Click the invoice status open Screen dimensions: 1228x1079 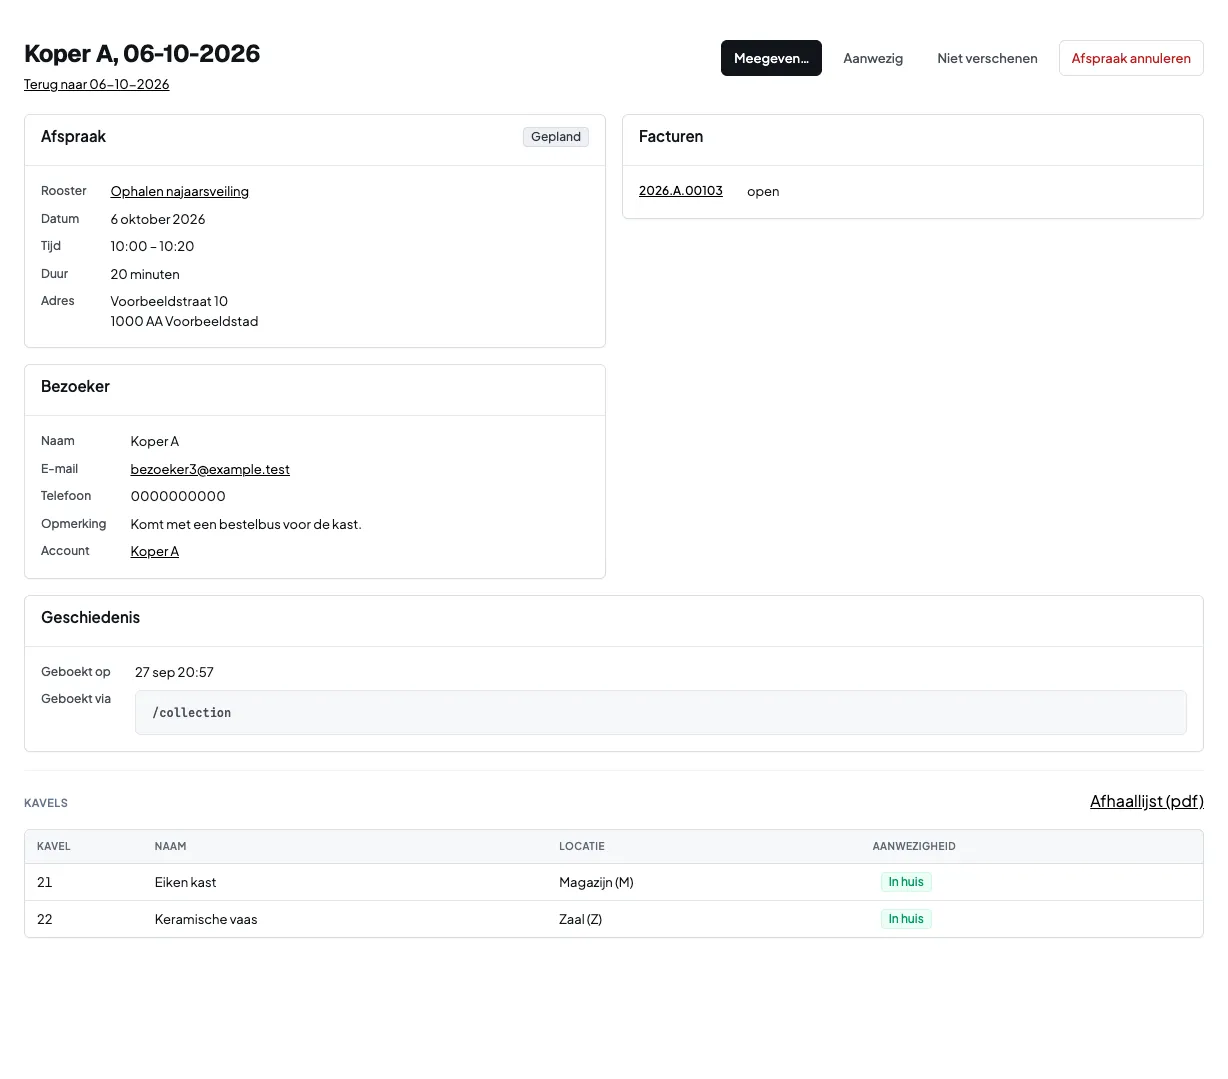763,191
